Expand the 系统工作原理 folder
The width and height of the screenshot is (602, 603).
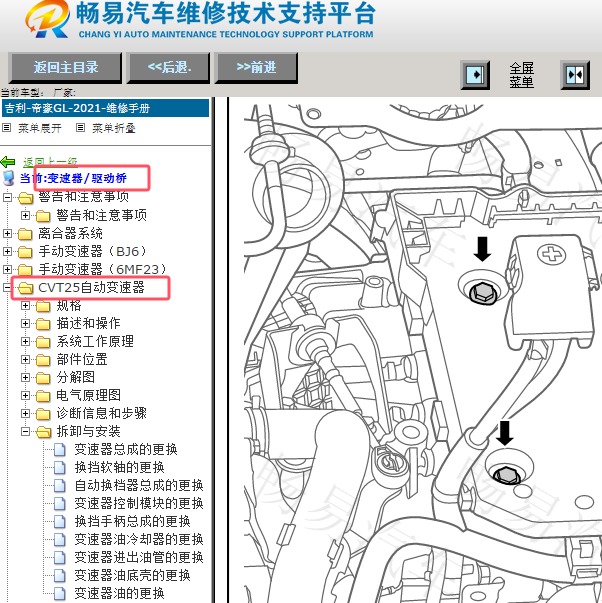25,341
